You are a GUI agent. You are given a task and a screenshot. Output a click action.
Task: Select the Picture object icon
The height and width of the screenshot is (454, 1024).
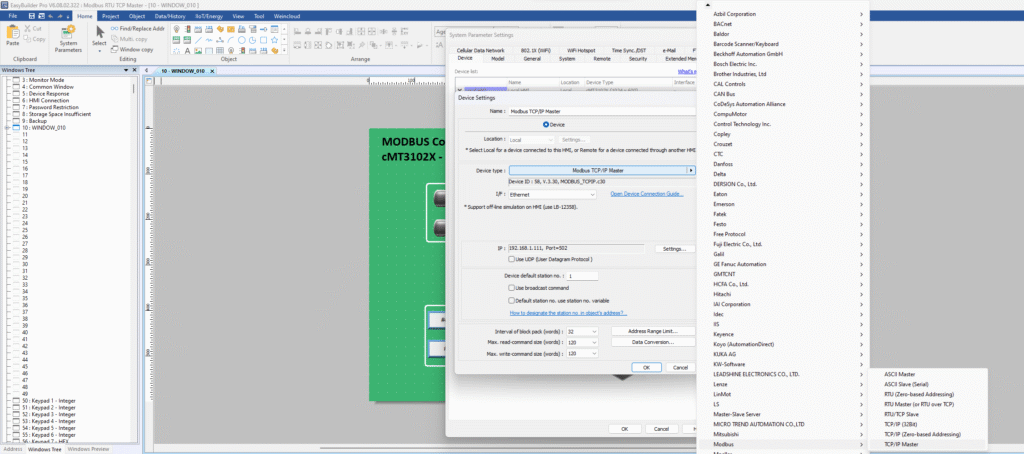(x=198, y=50)
